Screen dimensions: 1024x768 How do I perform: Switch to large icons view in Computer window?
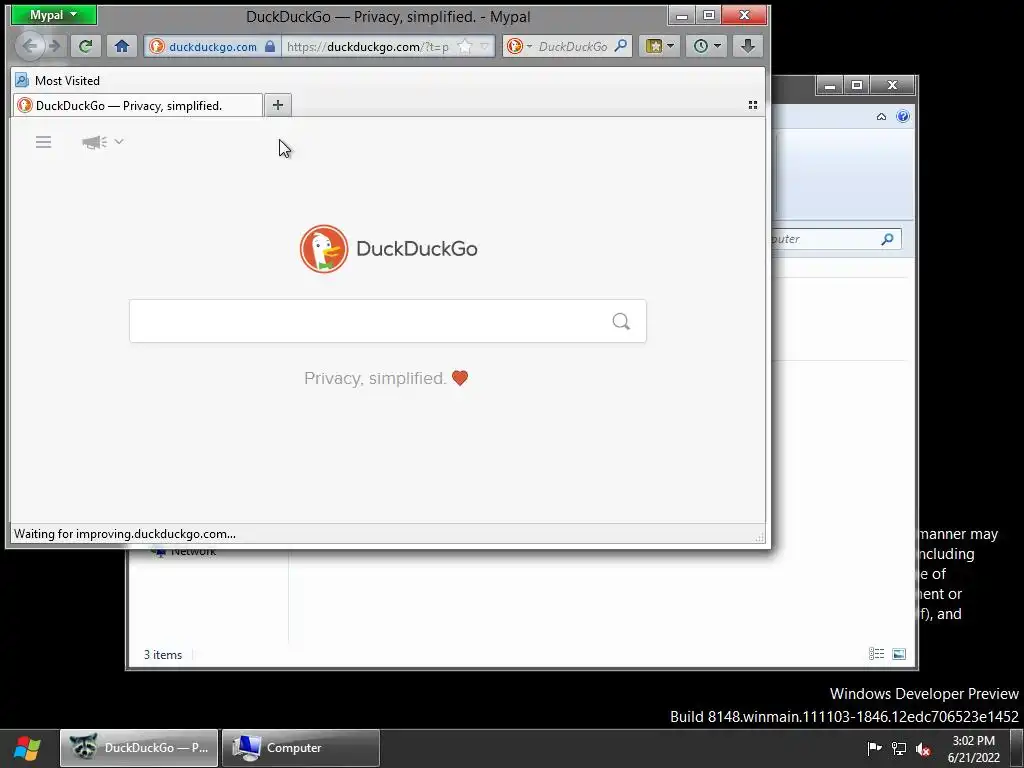pyautogui.click(x=899, y=654)
